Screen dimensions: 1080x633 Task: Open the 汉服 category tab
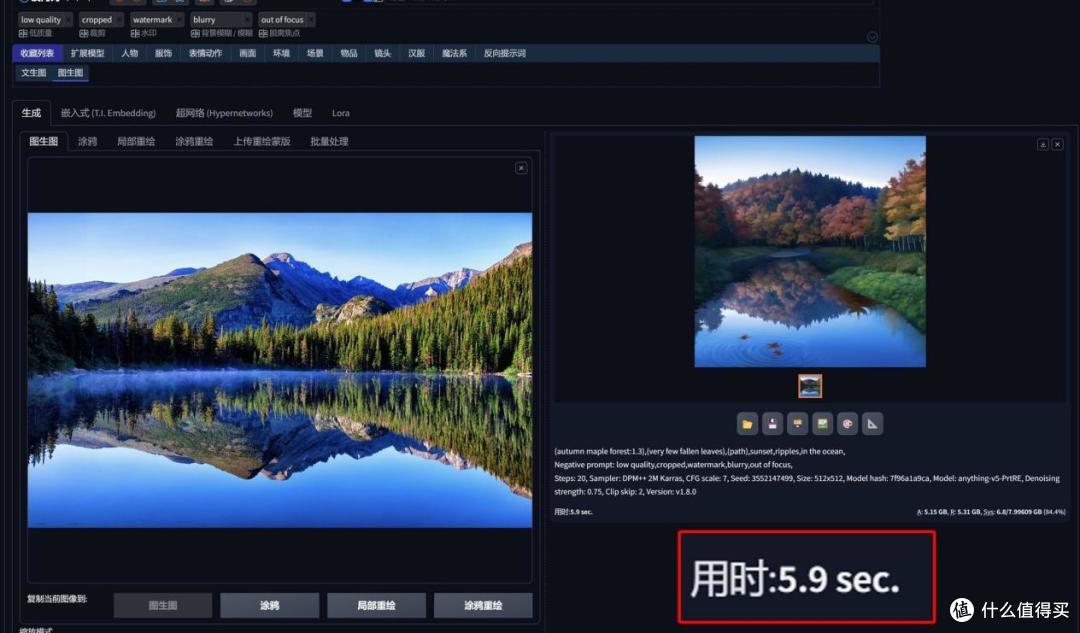click(x=416, y=53)
